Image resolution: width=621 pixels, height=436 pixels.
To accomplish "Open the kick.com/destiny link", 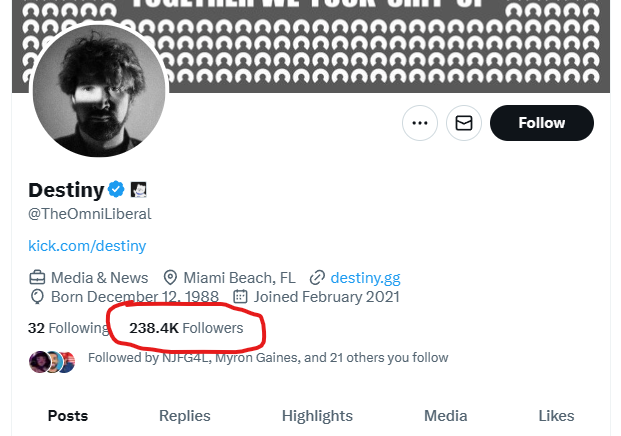I will [x=87, y=246].
